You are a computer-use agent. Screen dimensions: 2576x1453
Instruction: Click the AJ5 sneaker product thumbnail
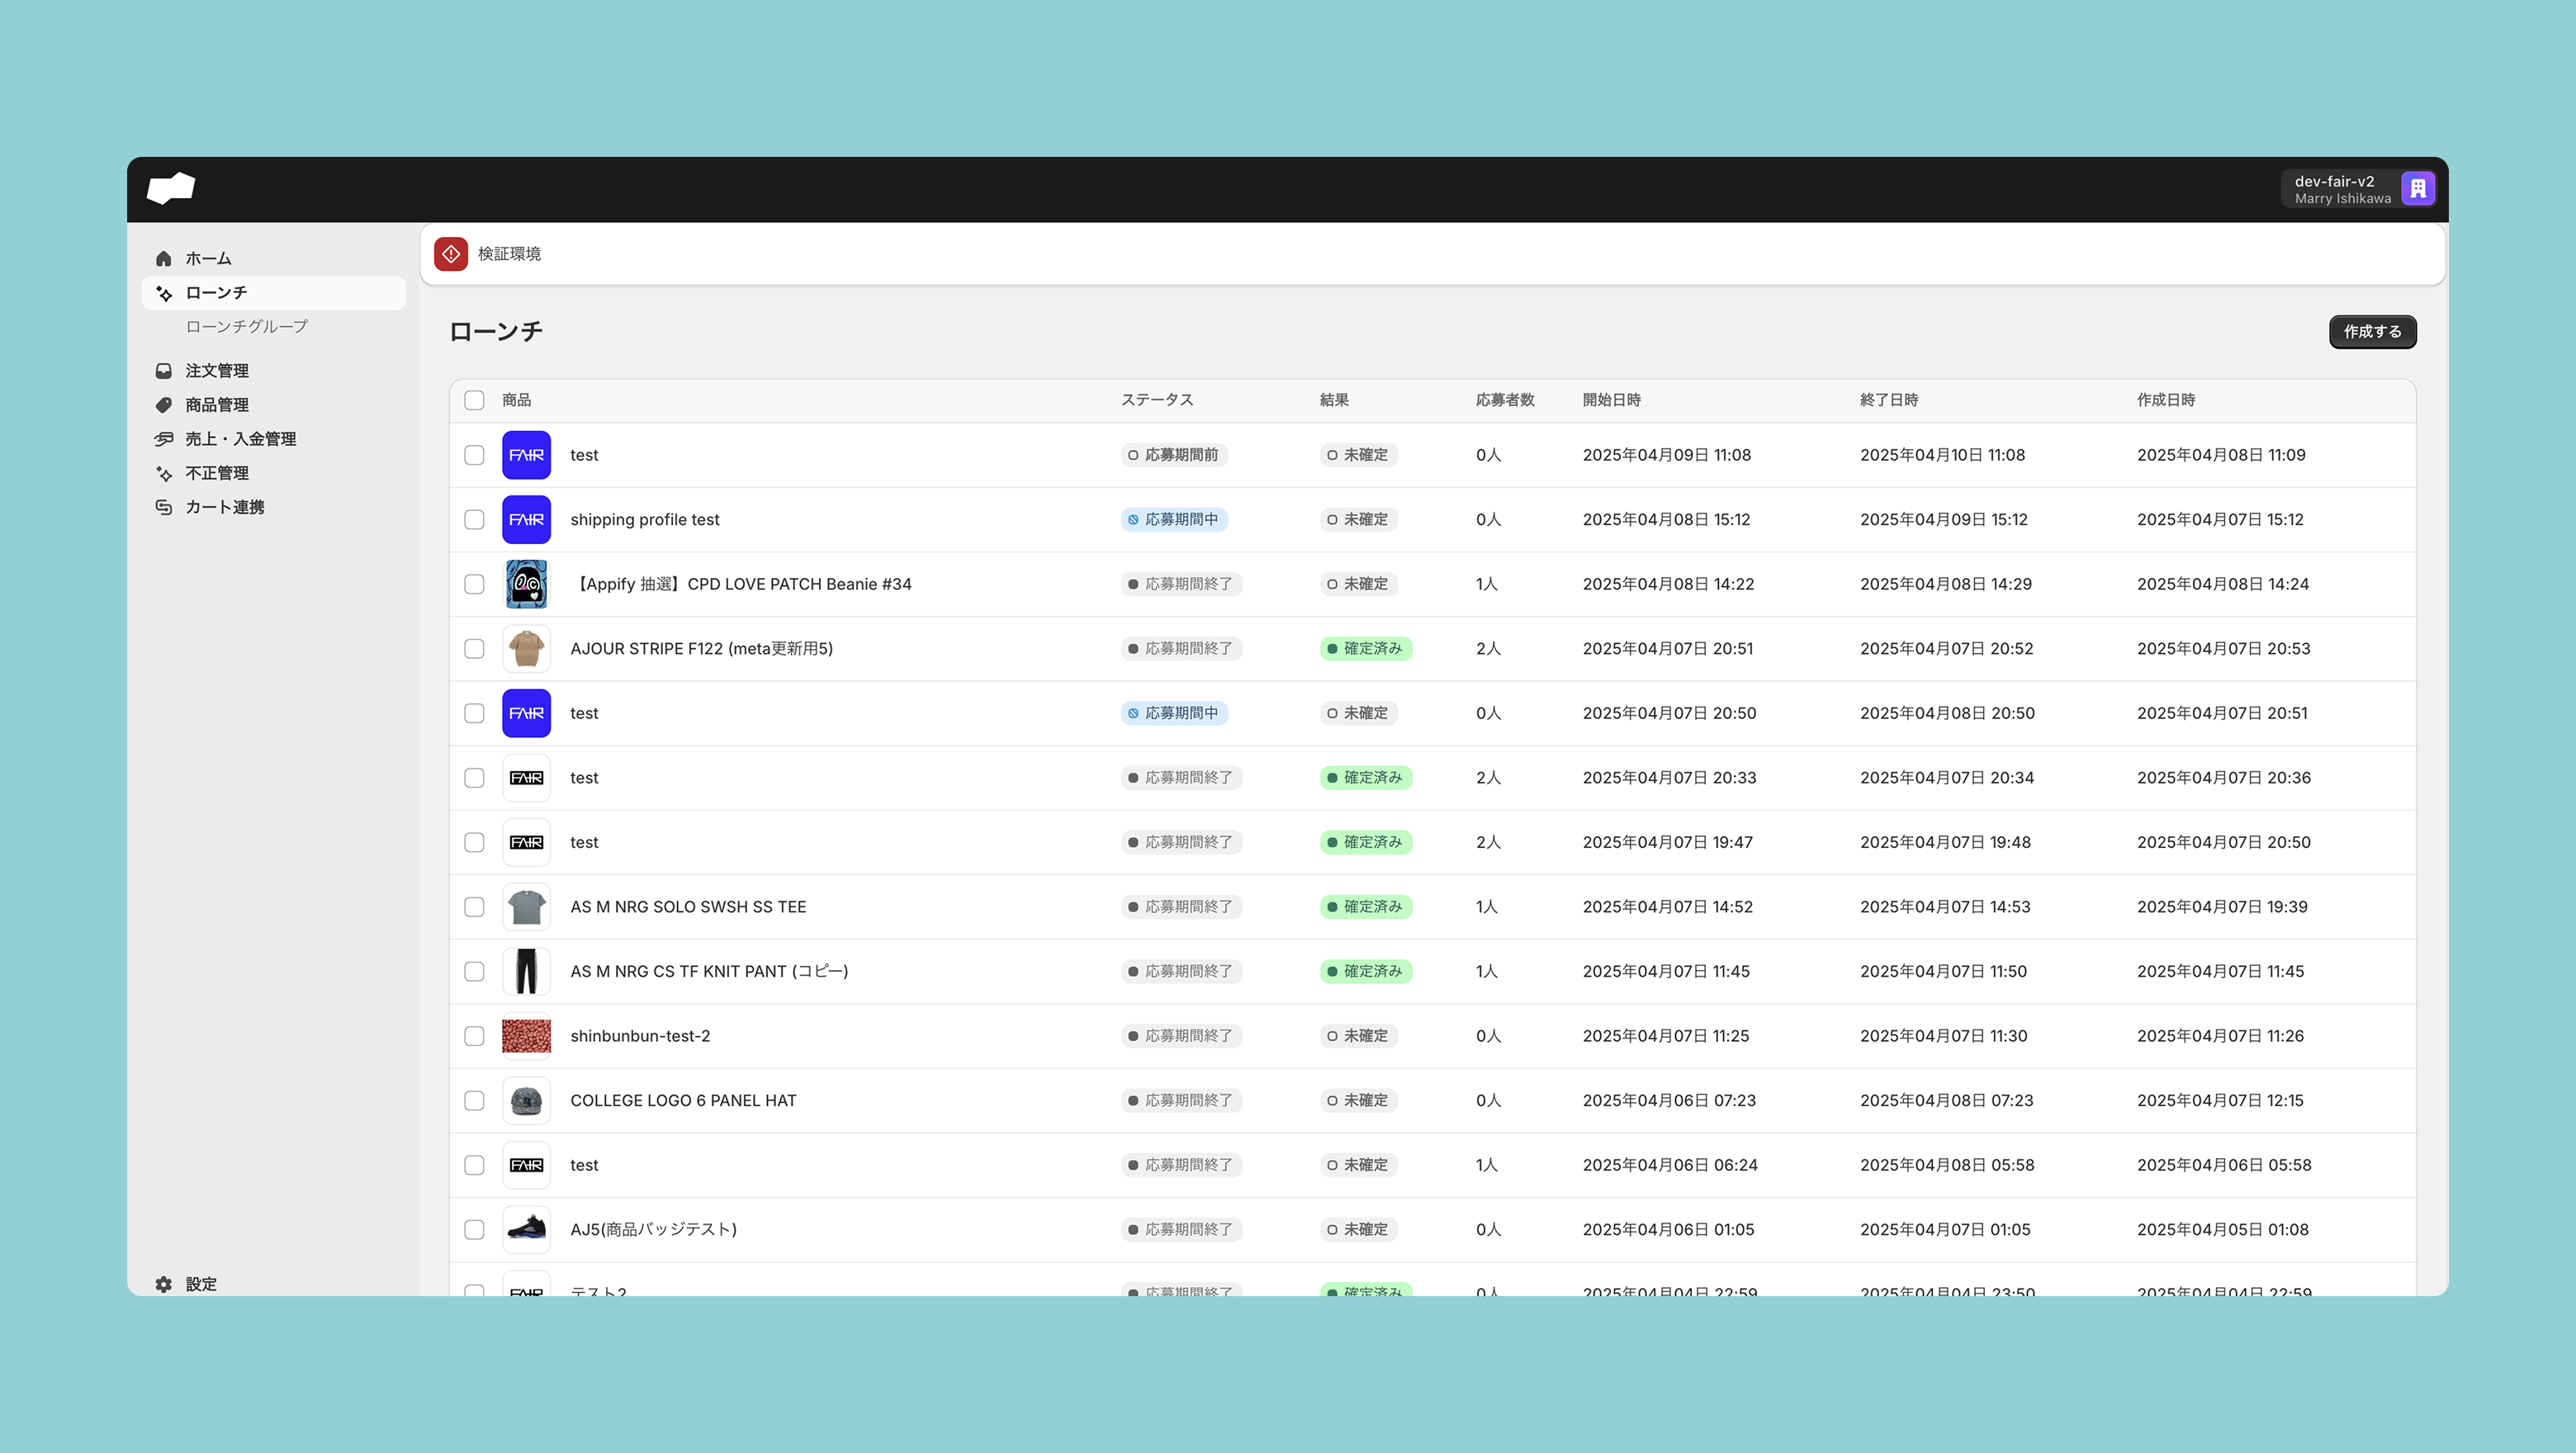pyautogui.click(x=526, y=1230)
